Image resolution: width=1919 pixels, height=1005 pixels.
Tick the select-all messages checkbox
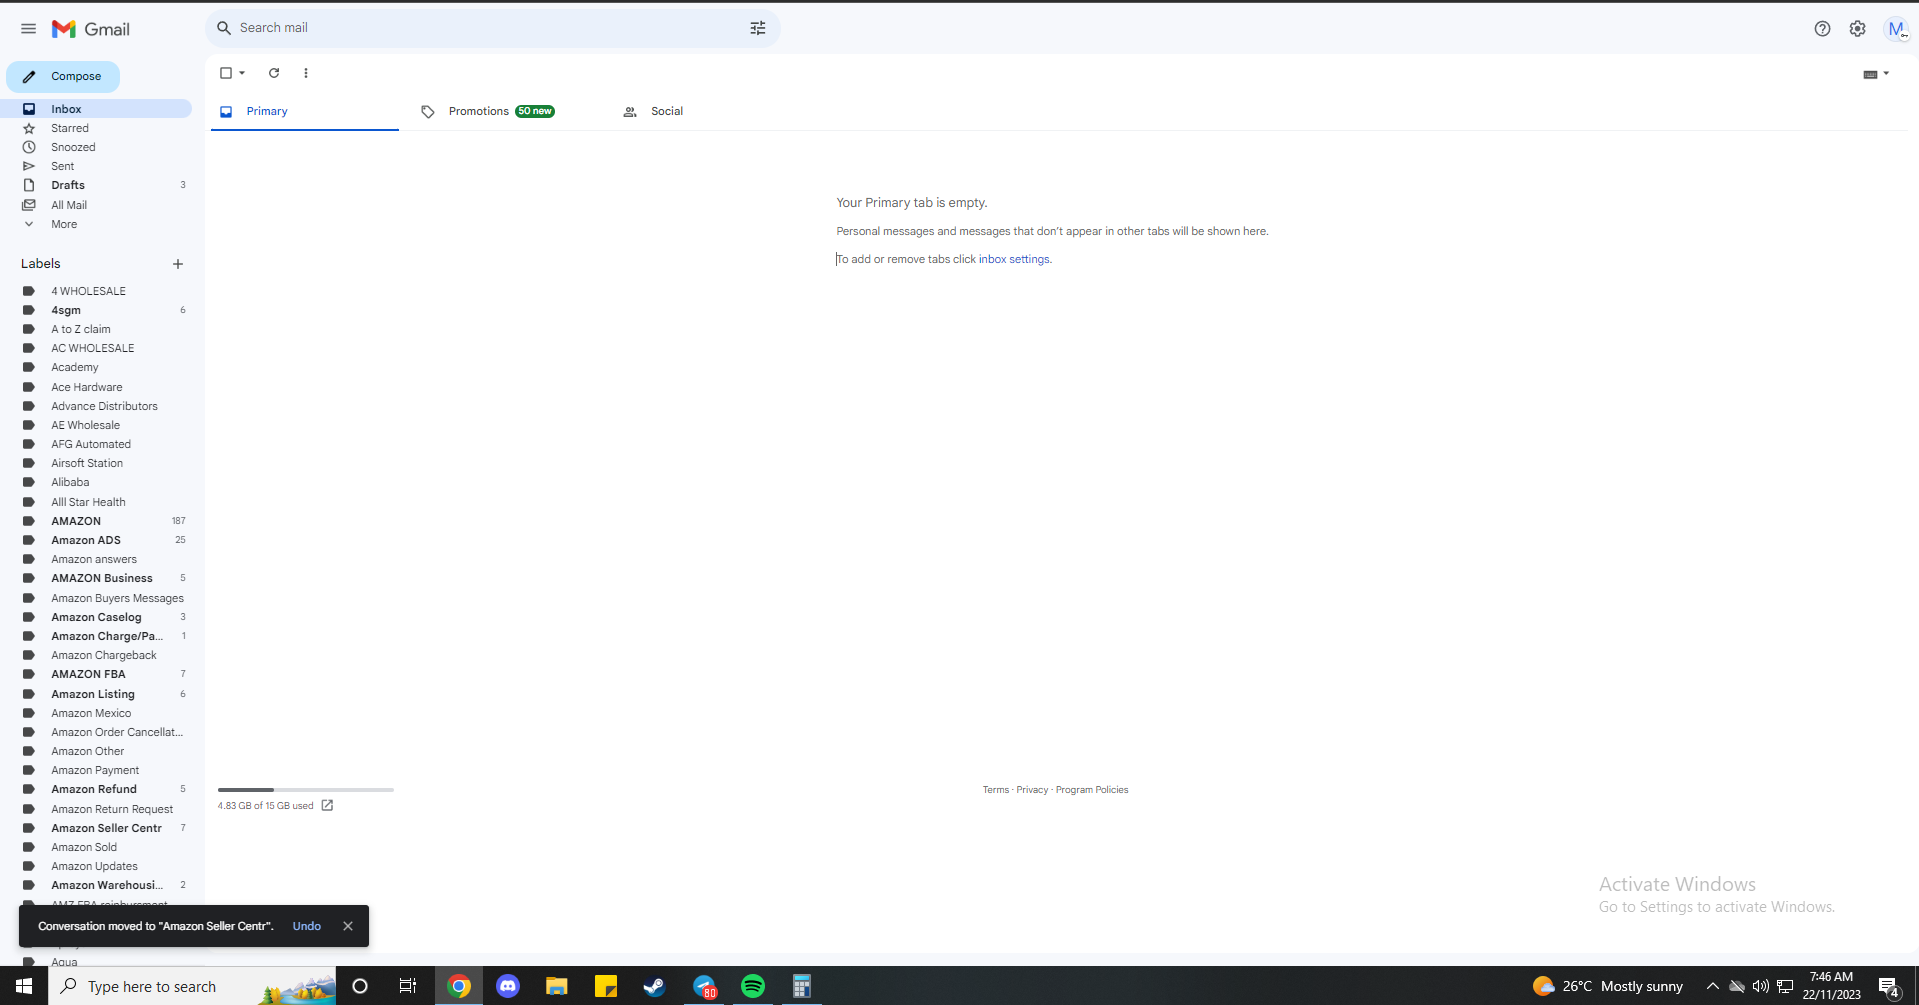pyautogui.click(x=226, y=73)
